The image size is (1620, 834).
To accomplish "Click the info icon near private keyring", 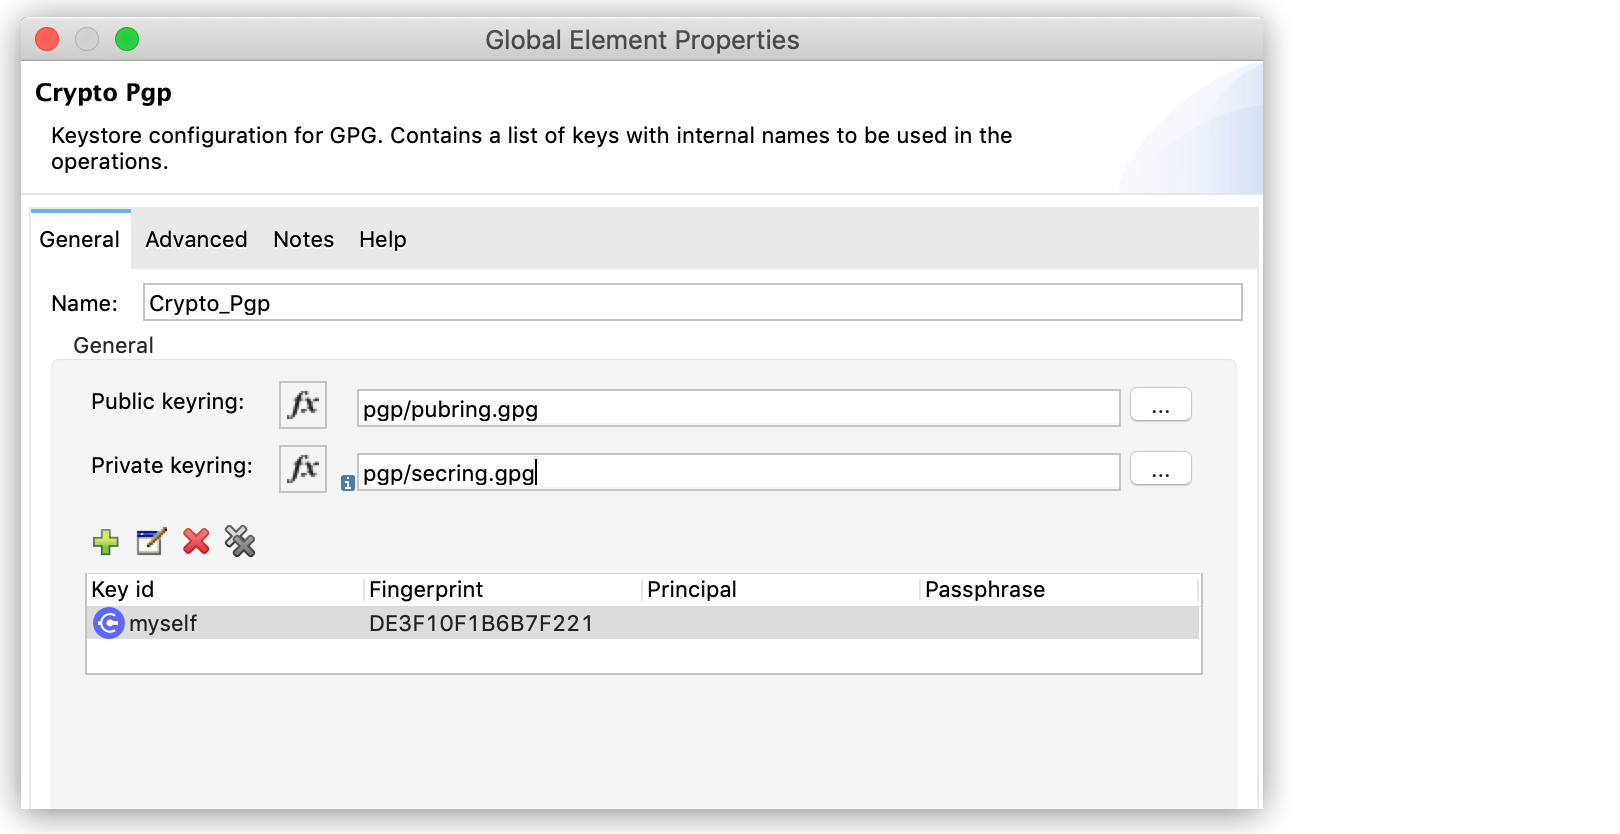I will click(347, 484).
